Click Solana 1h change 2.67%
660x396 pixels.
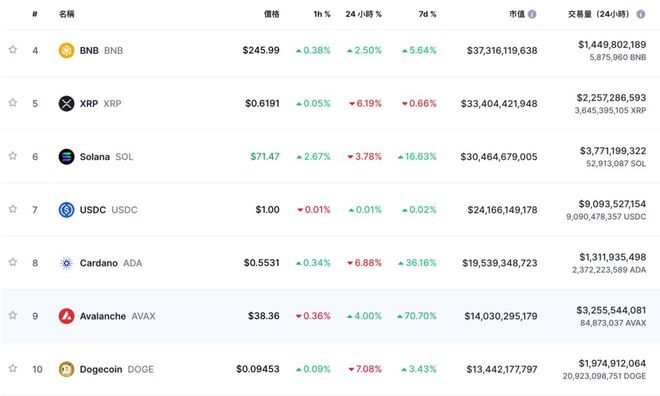click(313, 156)
